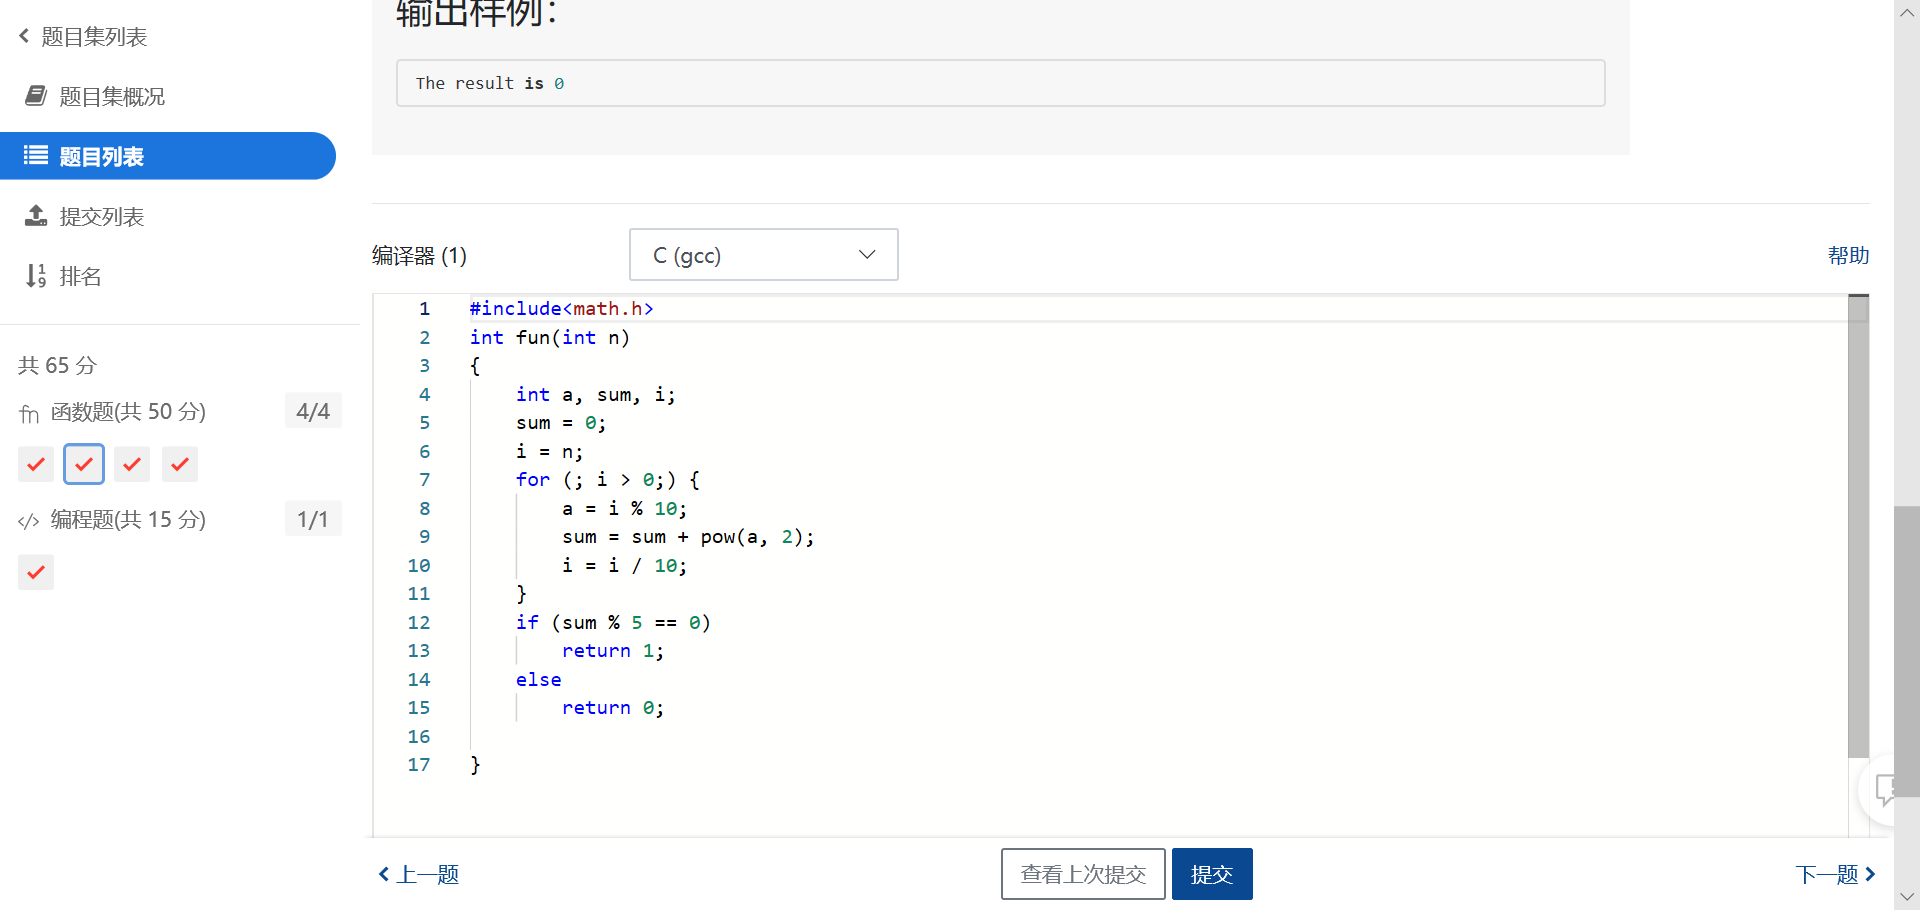Image resolution: width=1920 pixels, height=910 pixels.
Task: Place cursor on code line 9
Action: 688,537
